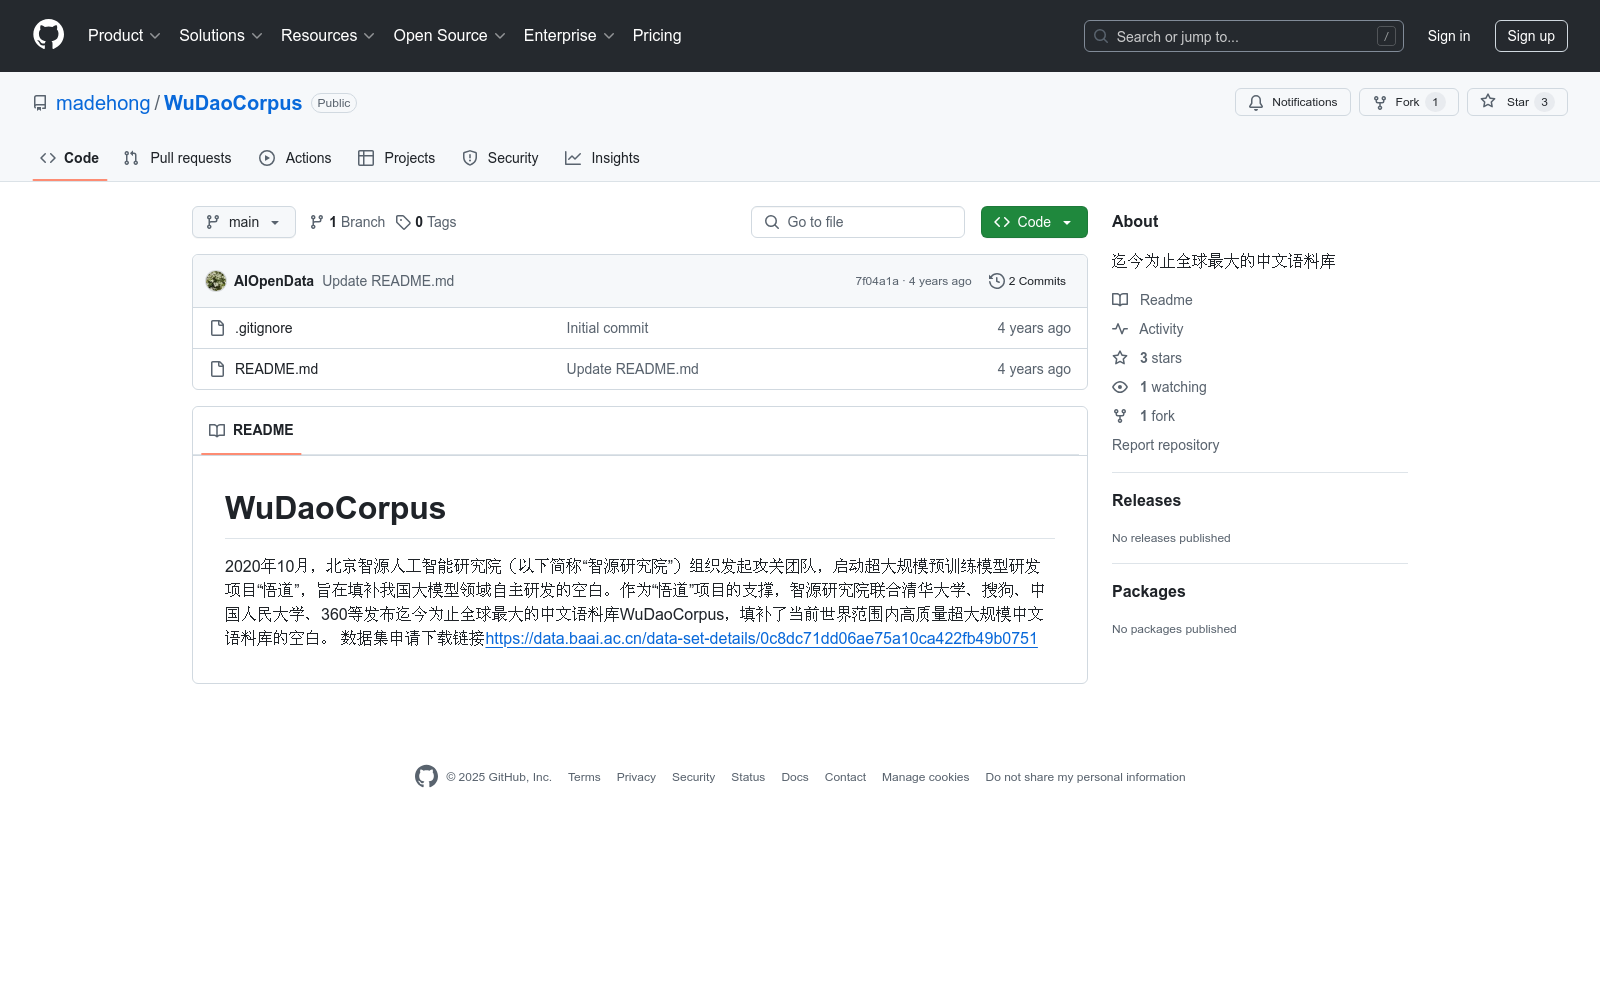Switch to the Insights tab
The image size is (1600, 1000).
point(602,158)
